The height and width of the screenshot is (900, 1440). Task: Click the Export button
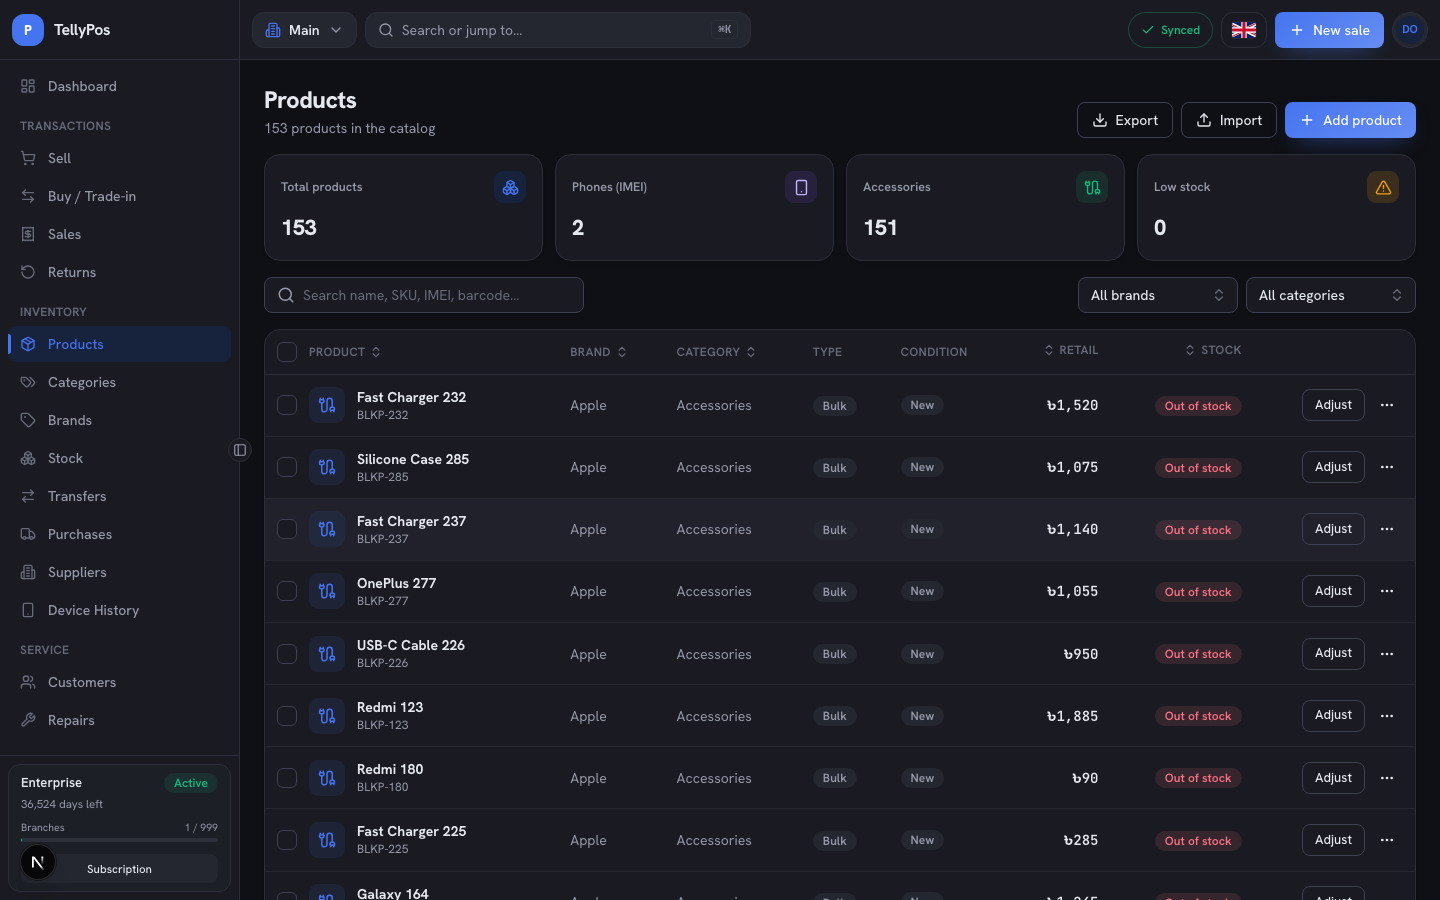tap(1125, 120)
